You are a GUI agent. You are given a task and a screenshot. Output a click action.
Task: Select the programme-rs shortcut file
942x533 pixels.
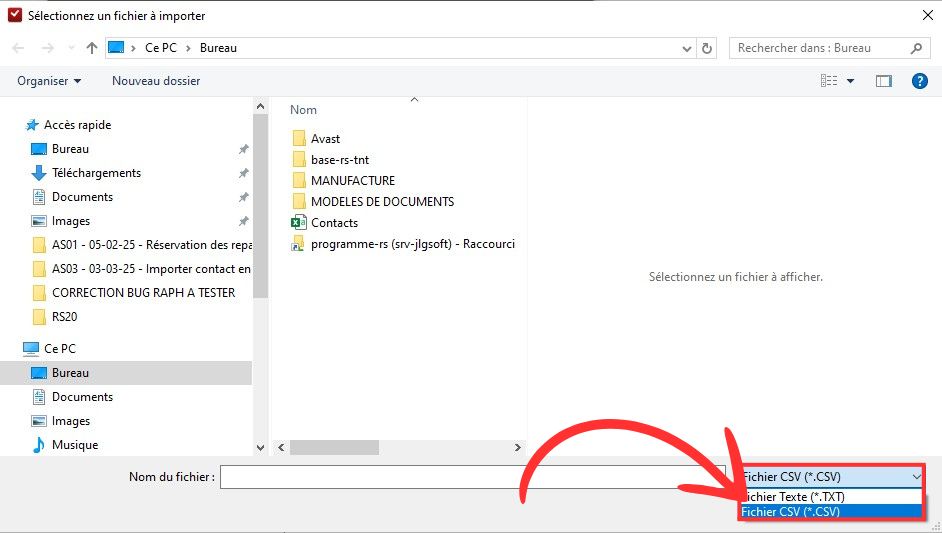pos(412,244)
